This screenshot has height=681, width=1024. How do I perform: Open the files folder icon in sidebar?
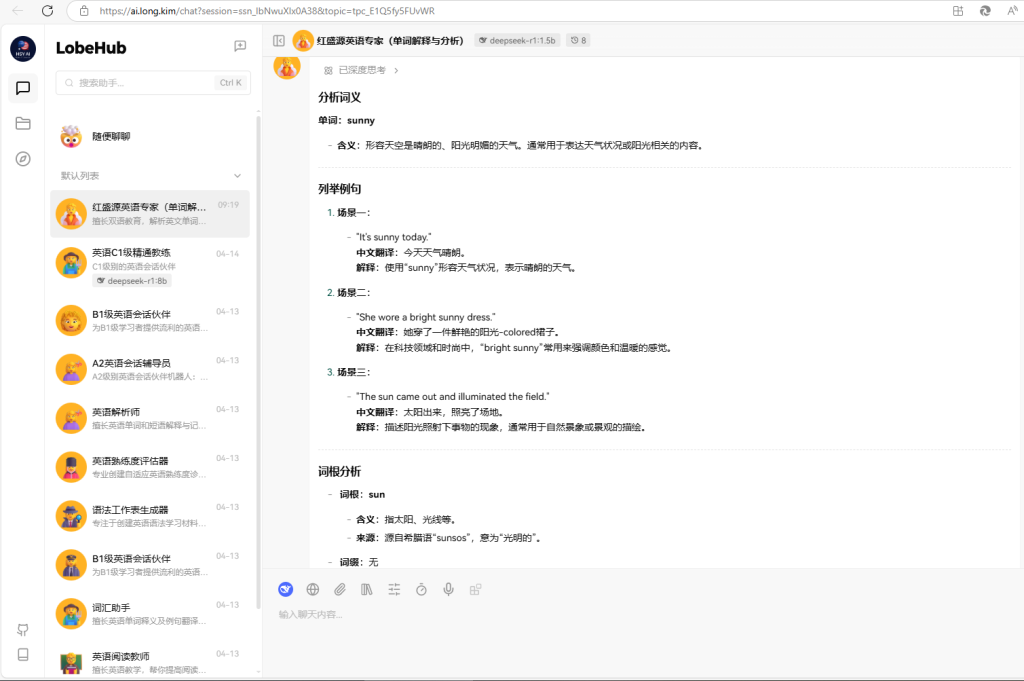[23, 123]
